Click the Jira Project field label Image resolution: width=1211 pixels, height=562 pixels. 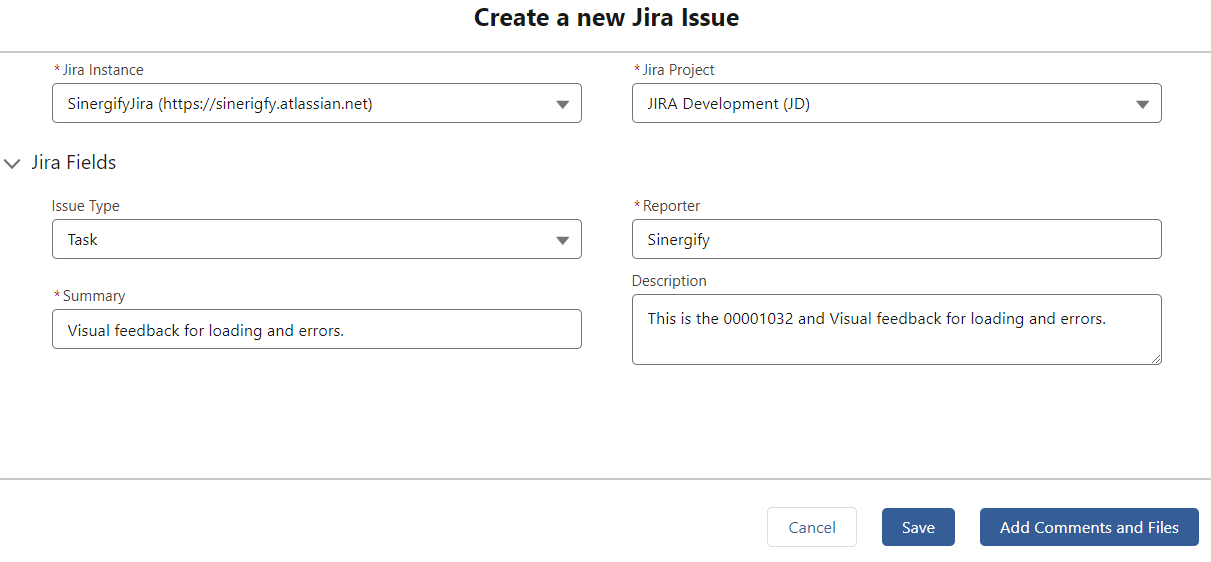pos(679,70)
